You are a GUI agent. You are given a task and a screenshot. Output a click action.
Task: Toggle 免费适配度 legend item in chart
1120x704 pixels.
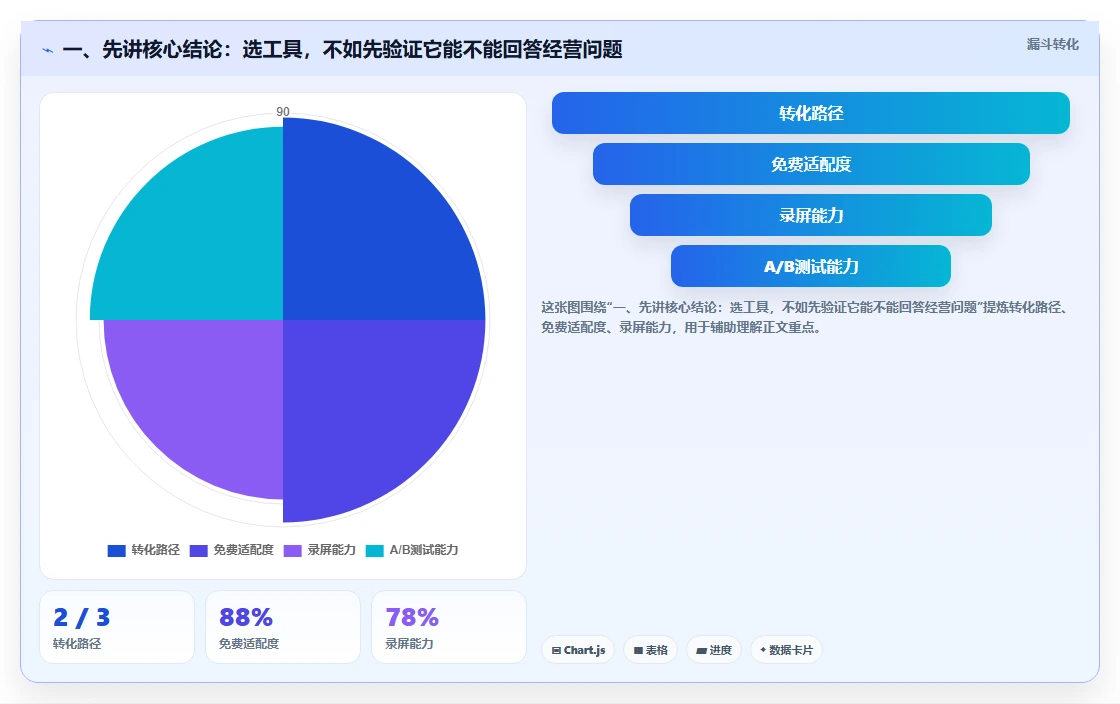(231, 550)
